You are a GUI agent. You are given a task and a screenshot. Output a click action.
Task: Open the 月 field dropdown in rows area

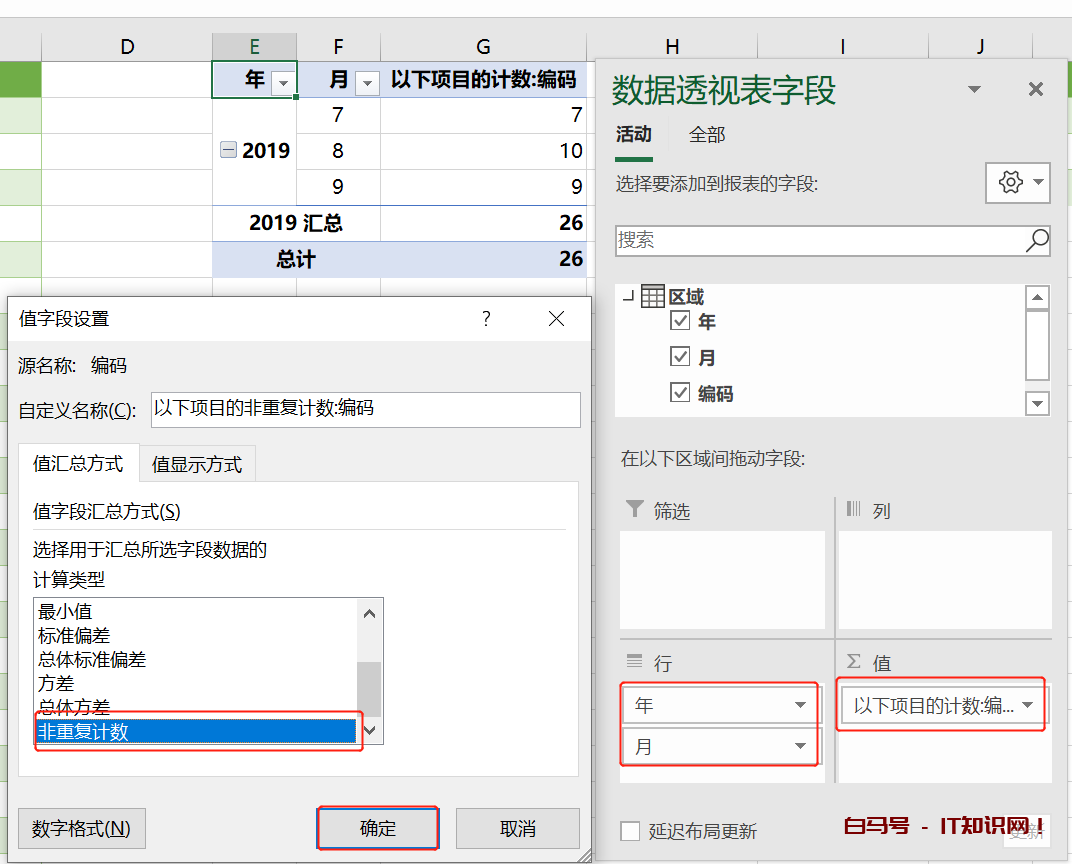click(x=800, y=745)
